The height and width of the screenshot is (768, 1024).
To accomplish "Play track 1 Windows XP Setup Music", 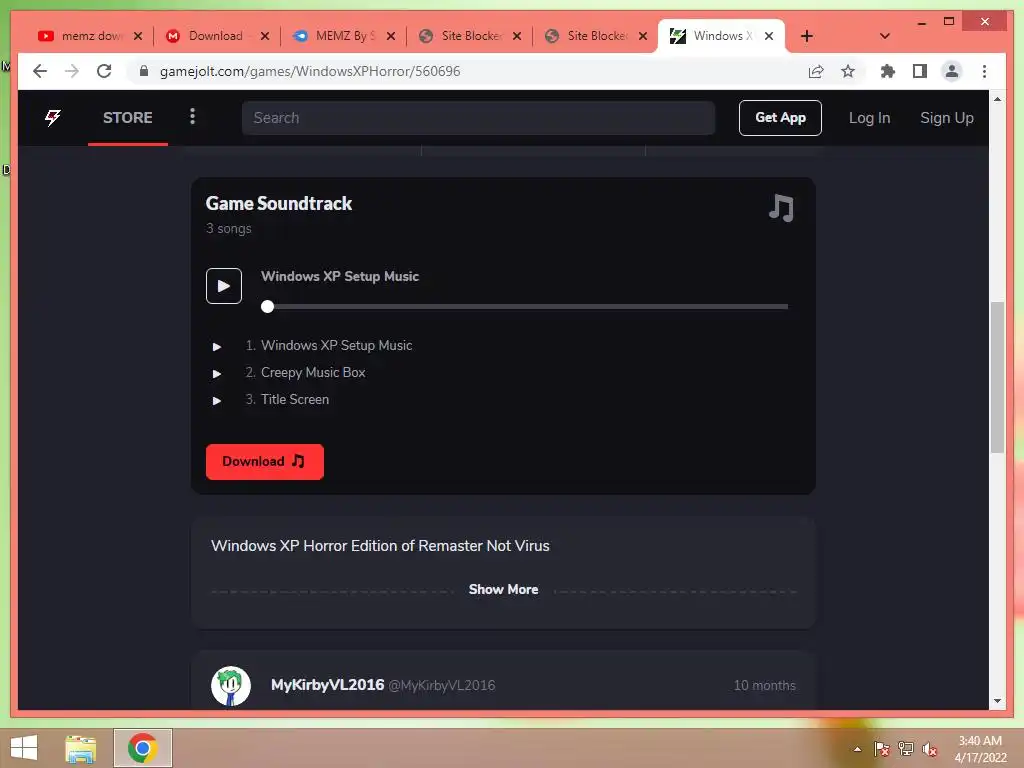I will click(217, 347).
